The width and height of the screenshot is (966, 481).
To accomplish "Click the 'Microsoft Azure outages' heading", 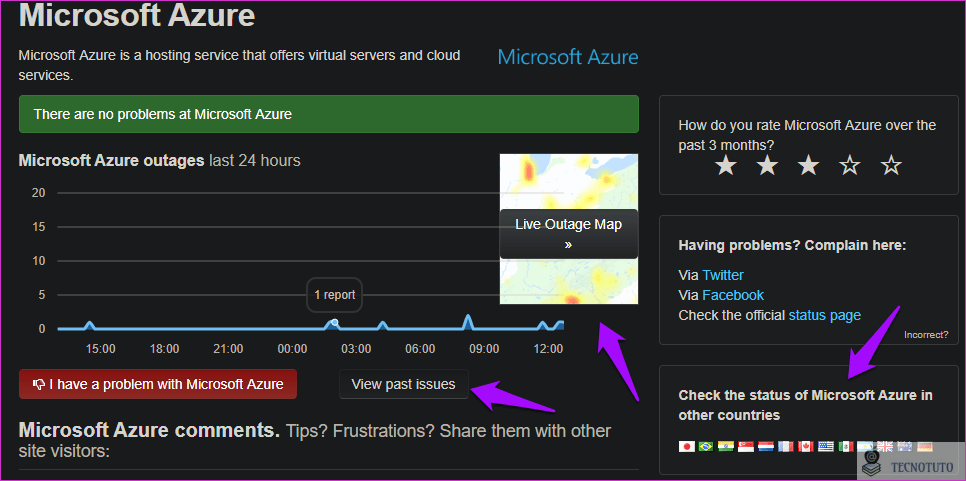I will point(112,161).
